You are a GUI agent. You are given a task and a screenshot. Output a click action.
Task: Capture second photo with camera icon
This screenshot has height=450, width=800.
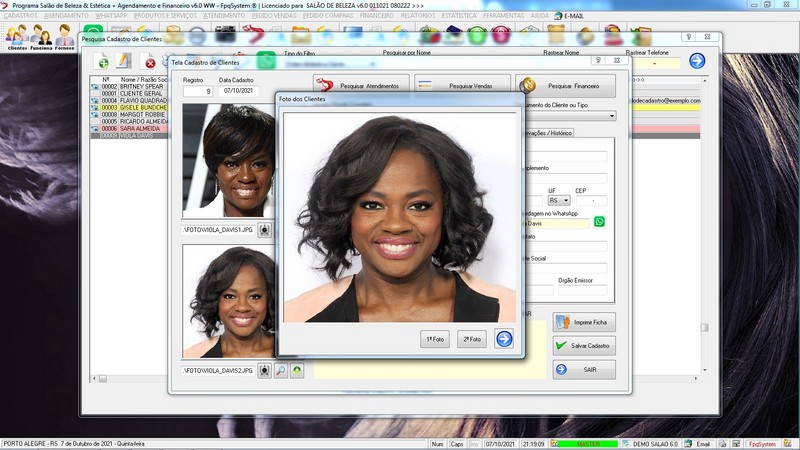(x=264, y=370)
